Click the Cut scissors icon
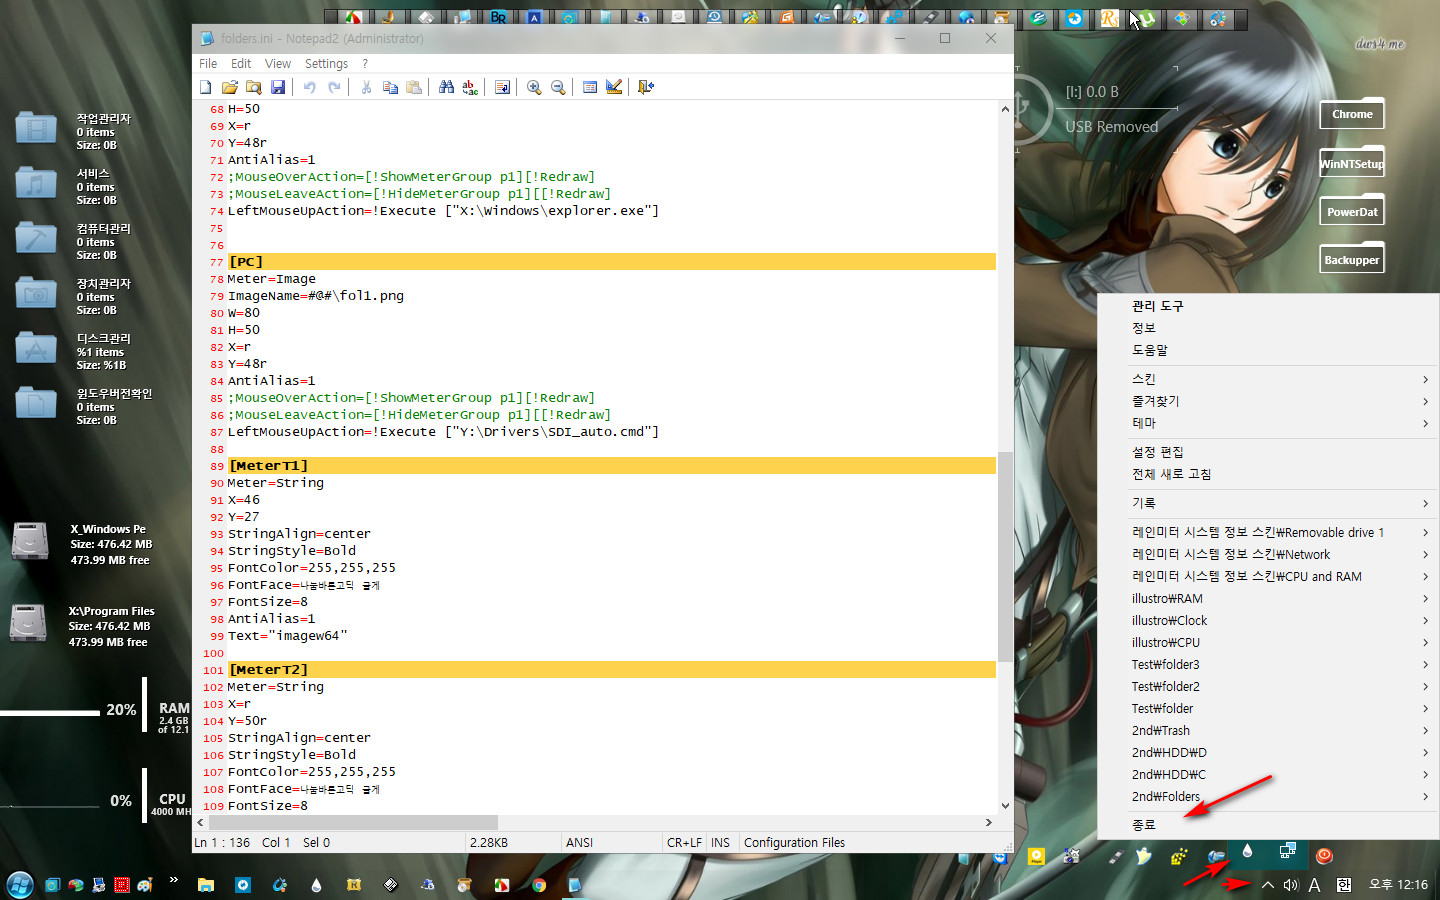 pos(366,87)
